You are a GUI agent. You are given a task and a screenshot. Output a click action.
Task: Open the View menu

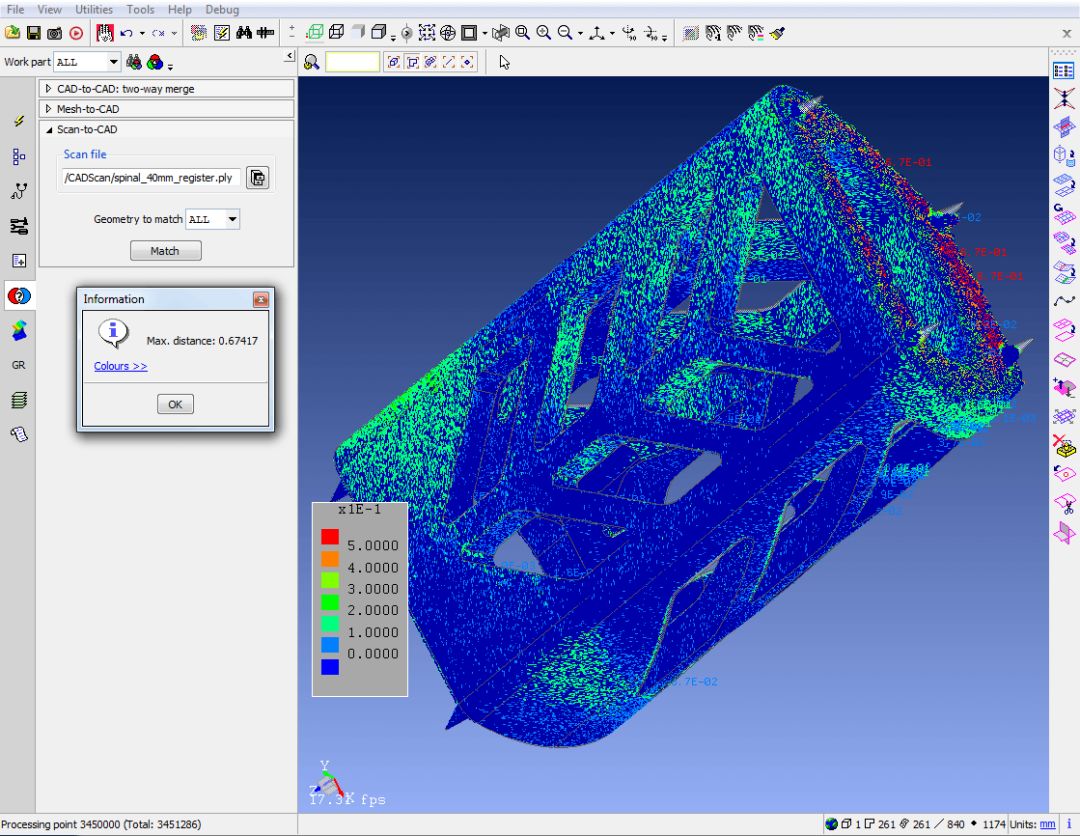(49, 10)
